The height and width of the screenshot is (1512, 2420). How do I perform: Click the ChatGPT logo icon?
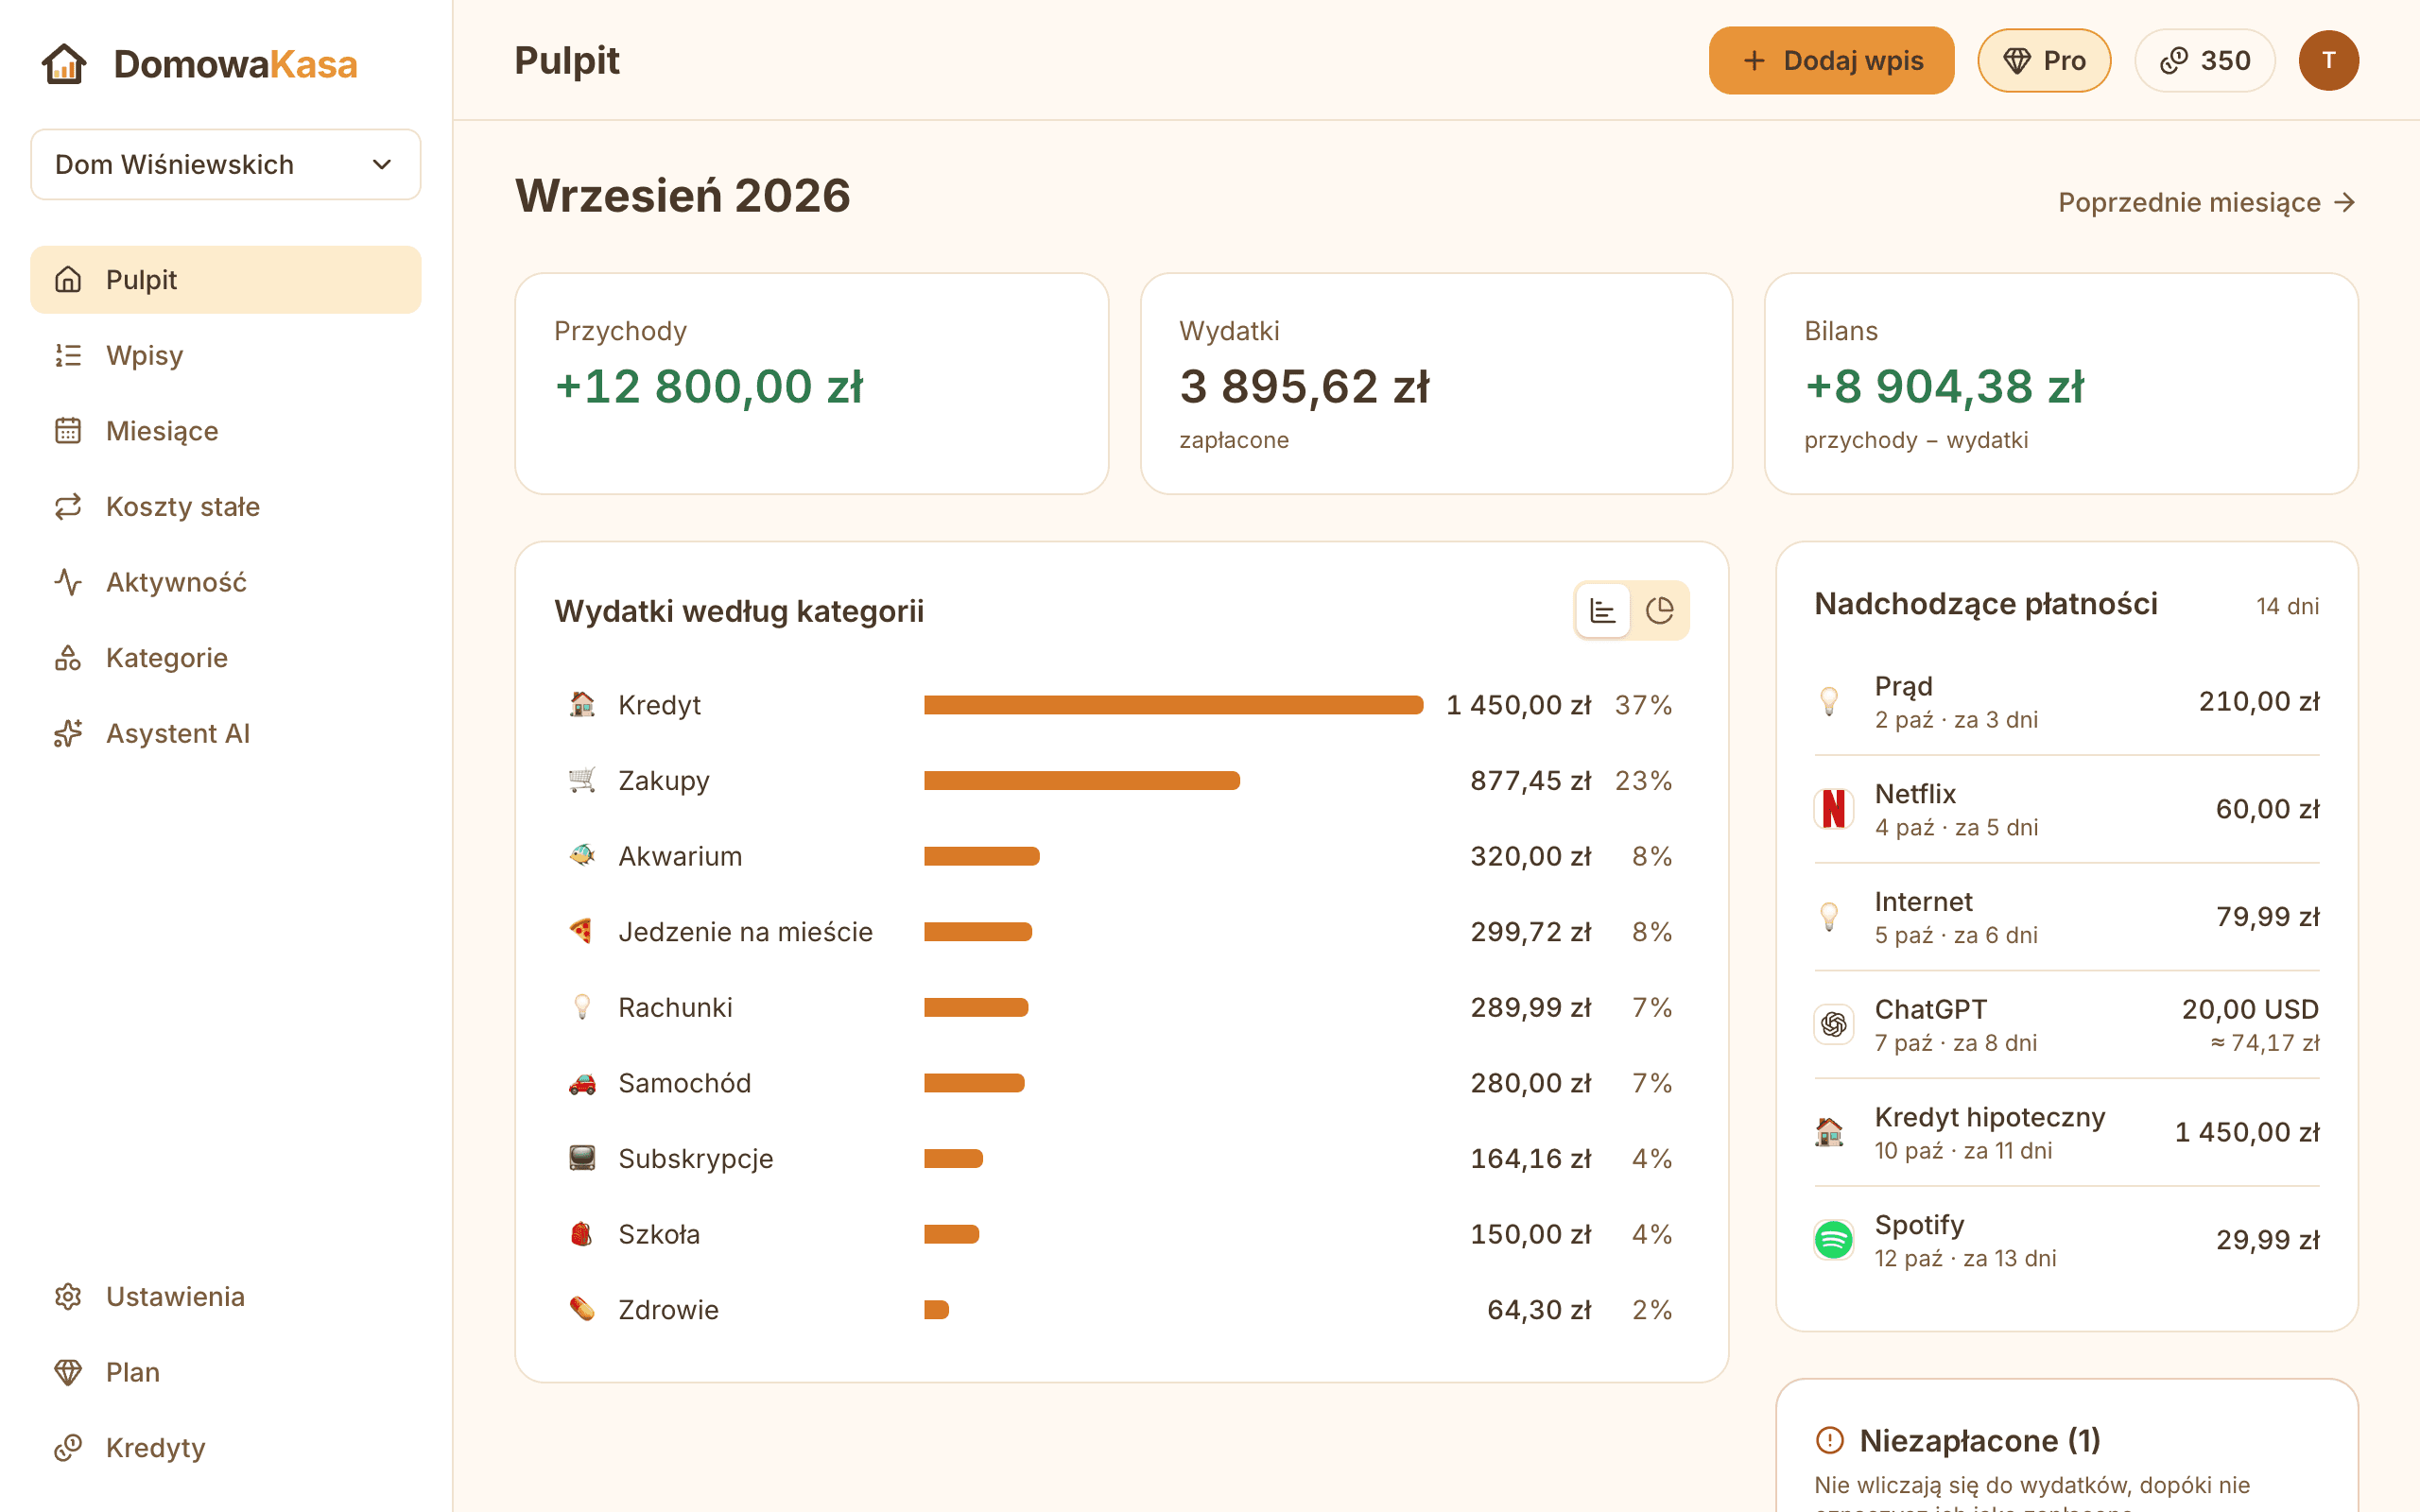pos(1833,1024)
